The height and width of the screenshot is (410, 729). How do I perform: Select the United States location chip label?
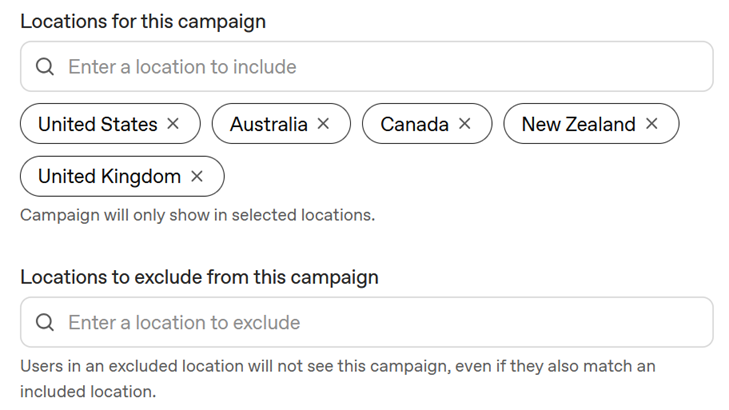tap(98, 124)
